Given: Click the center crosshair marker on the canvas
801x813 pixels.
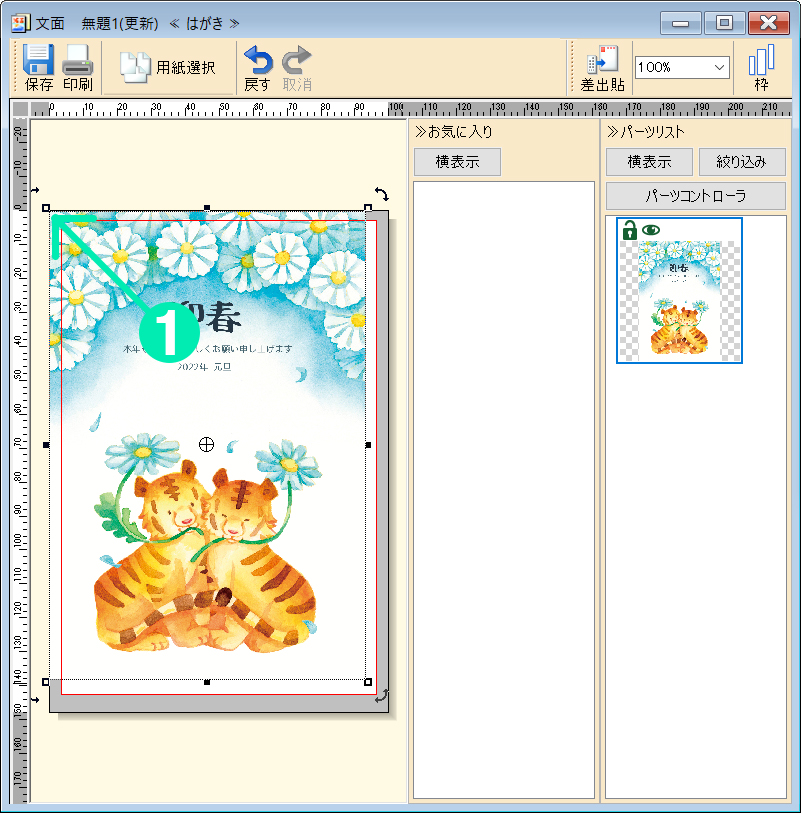Looking at the screenshot, I should click(x=207, y=444).
